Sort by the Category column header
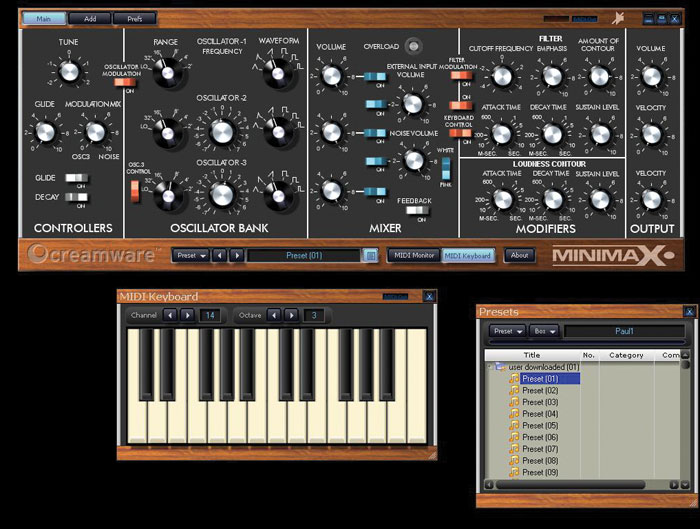Viewport: 700px width, 529px height. click(626, 355)
